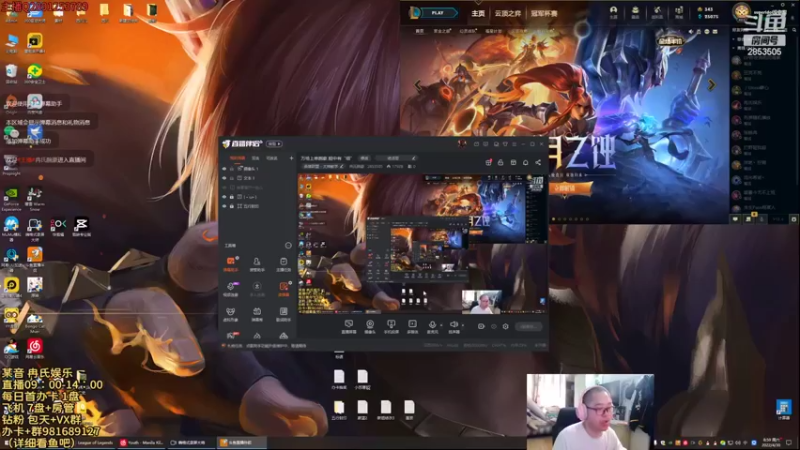The width and height of the screenshot is (800, 450).
Task: Switch to Youth - Media taskbar item
Action: click(x=141, y=442)
